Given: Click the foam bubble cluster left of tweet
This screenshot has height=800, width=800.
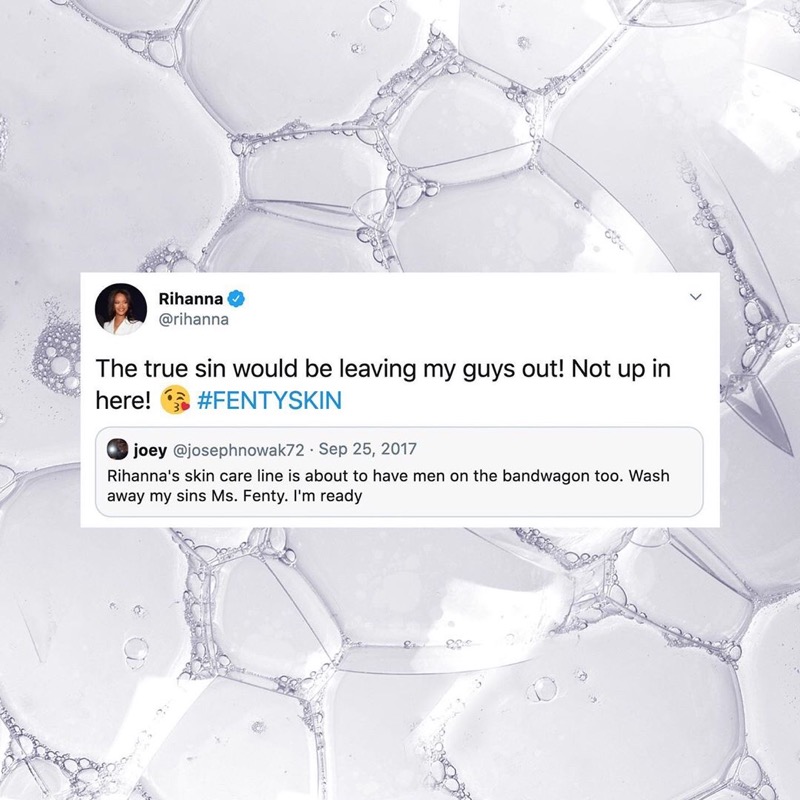Looking at the screenshot, I should tap(57, 352).
